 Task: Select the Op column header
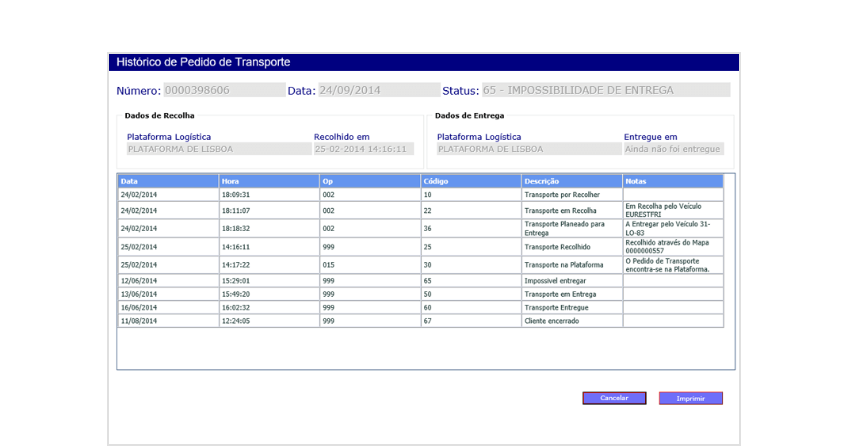[369, 181]
